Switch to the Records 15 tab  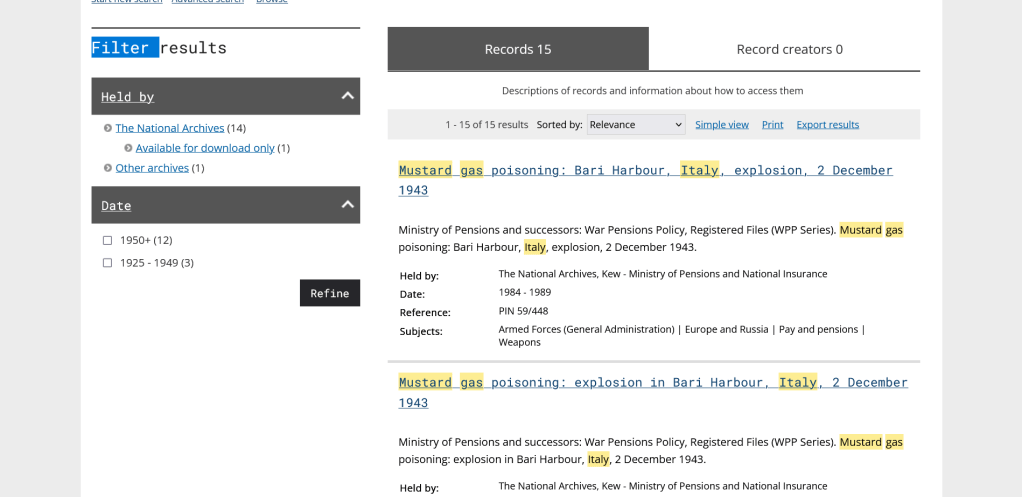point(518,49)
